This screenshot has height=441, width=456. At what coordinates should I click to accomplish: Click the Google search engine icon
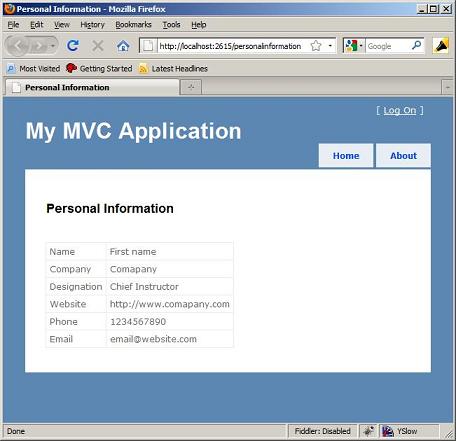351,46
